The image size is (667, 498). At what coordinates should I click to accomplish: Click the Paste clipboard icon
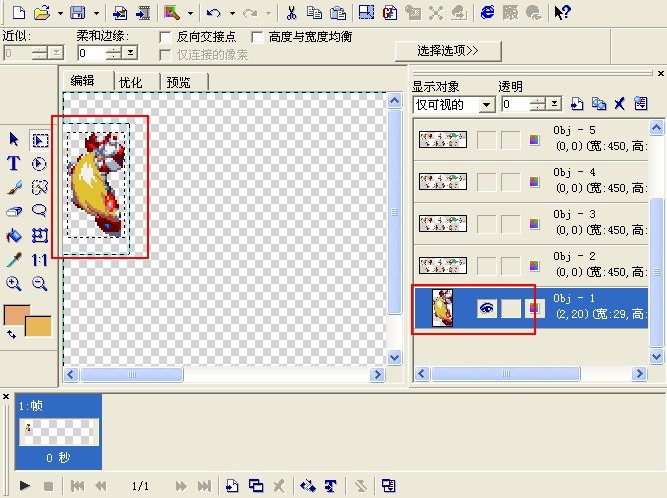[x=338, y=13]
